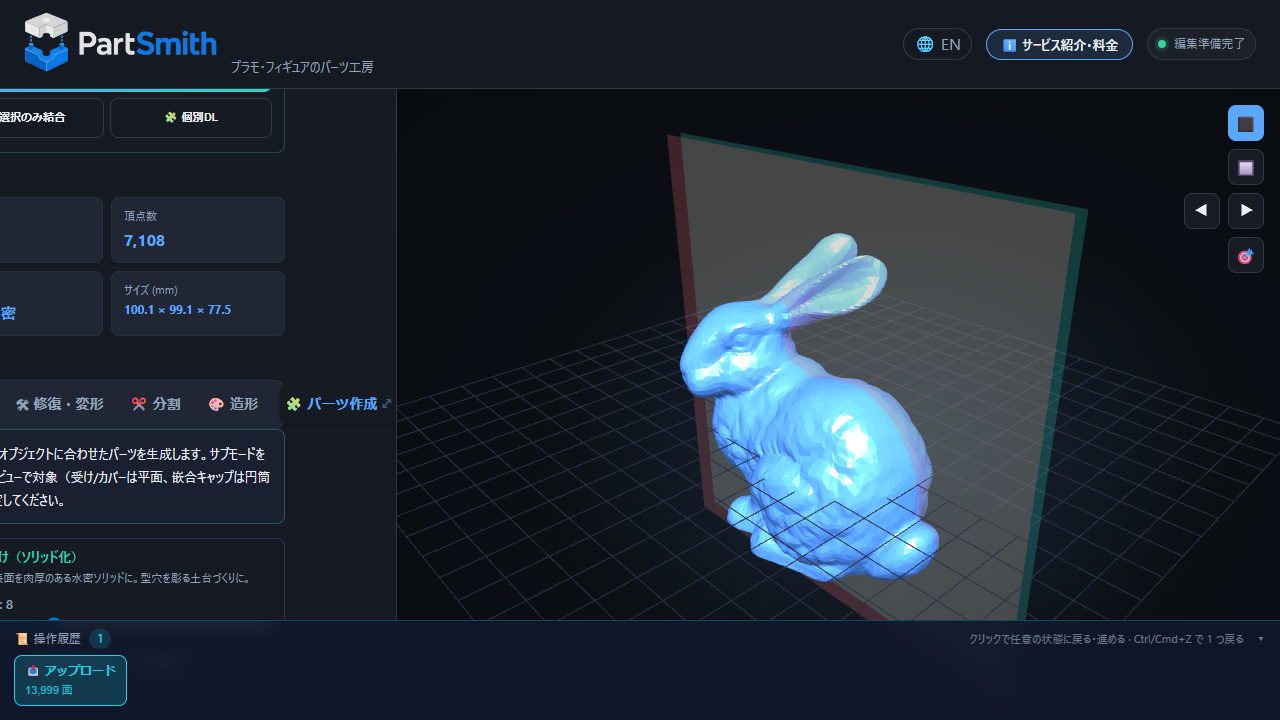Click the target recenter view icon
Viewport: 1280px width, 720px height.
(x=1245, y=256)
